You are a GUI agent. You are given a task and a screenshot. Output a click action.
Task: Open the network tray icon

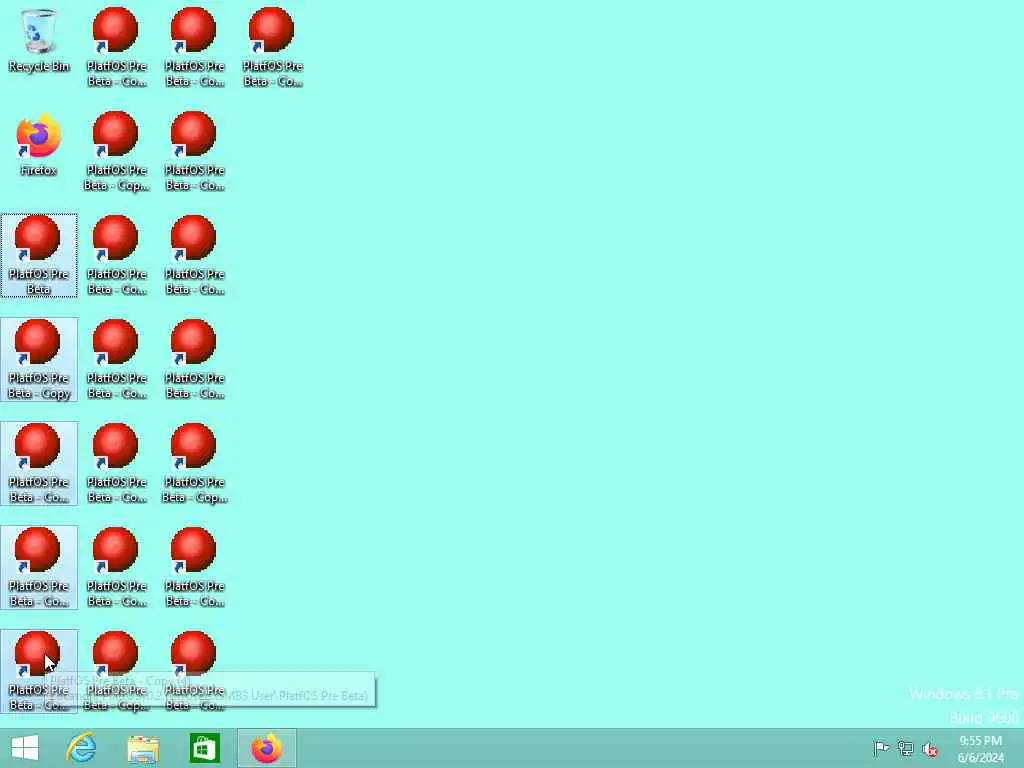click(905, 748)
